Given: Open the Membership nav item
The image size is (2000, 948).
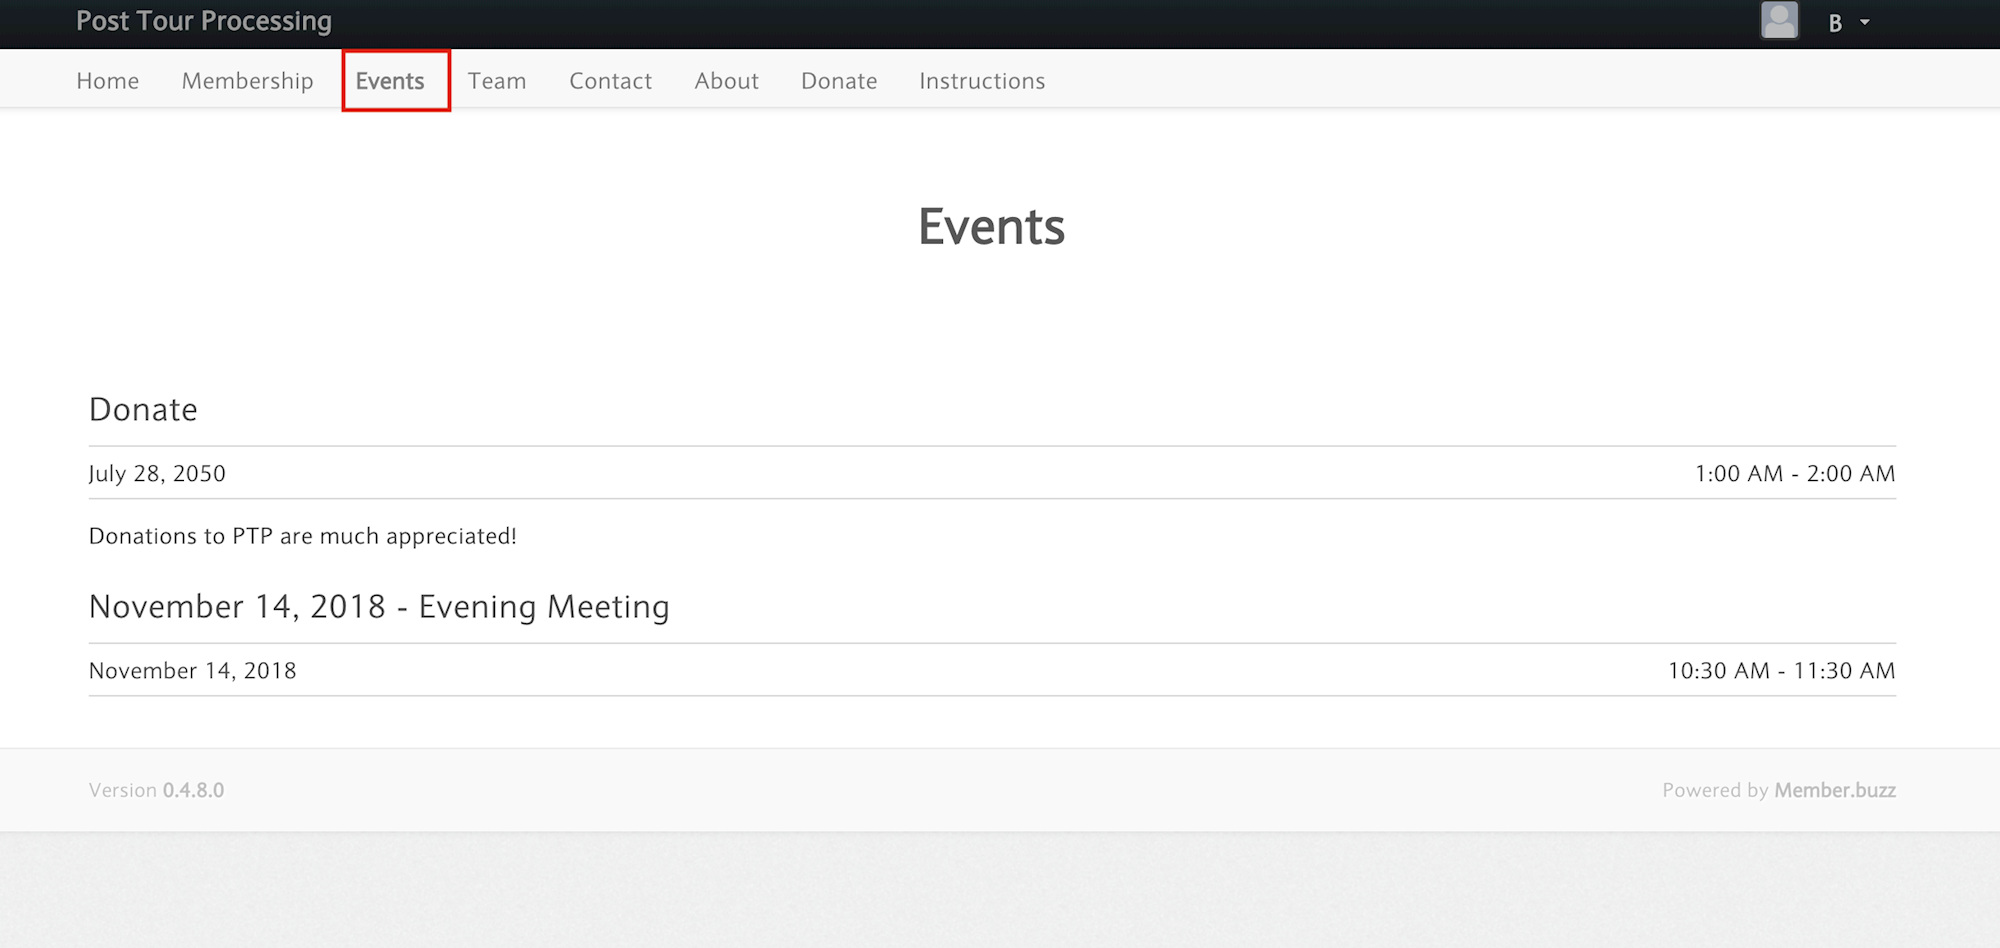Looking at the screenshot, I should (x=247, y=81).
